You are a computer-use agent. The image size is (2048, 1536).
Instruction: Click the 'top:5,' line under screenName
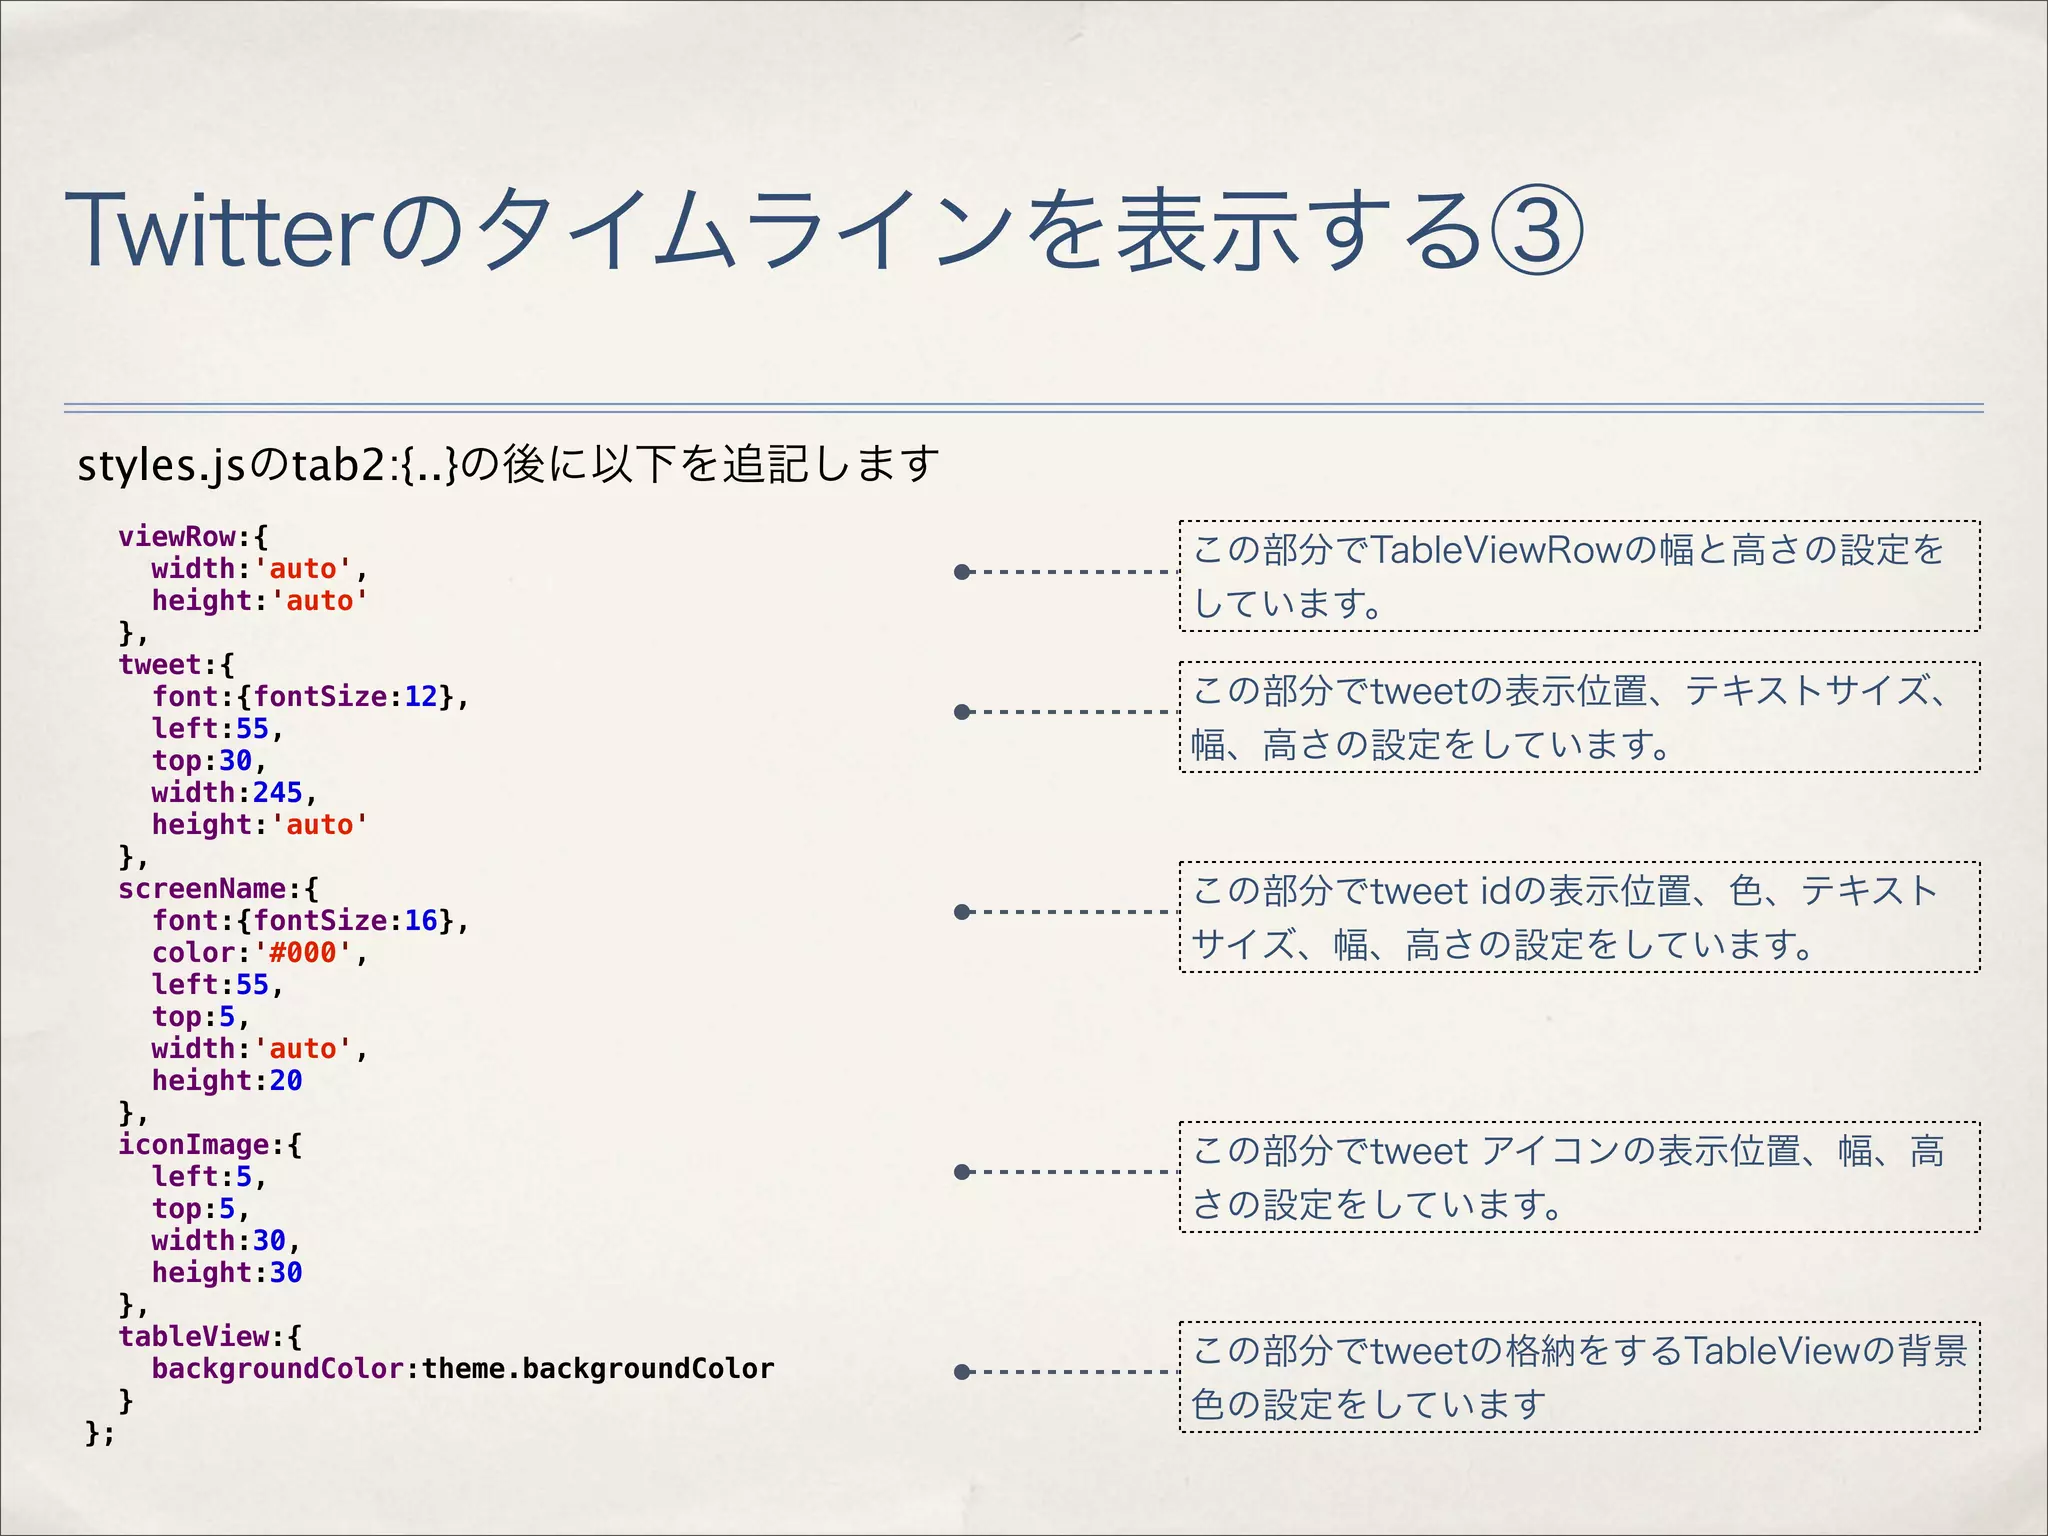click(201, 1017)
